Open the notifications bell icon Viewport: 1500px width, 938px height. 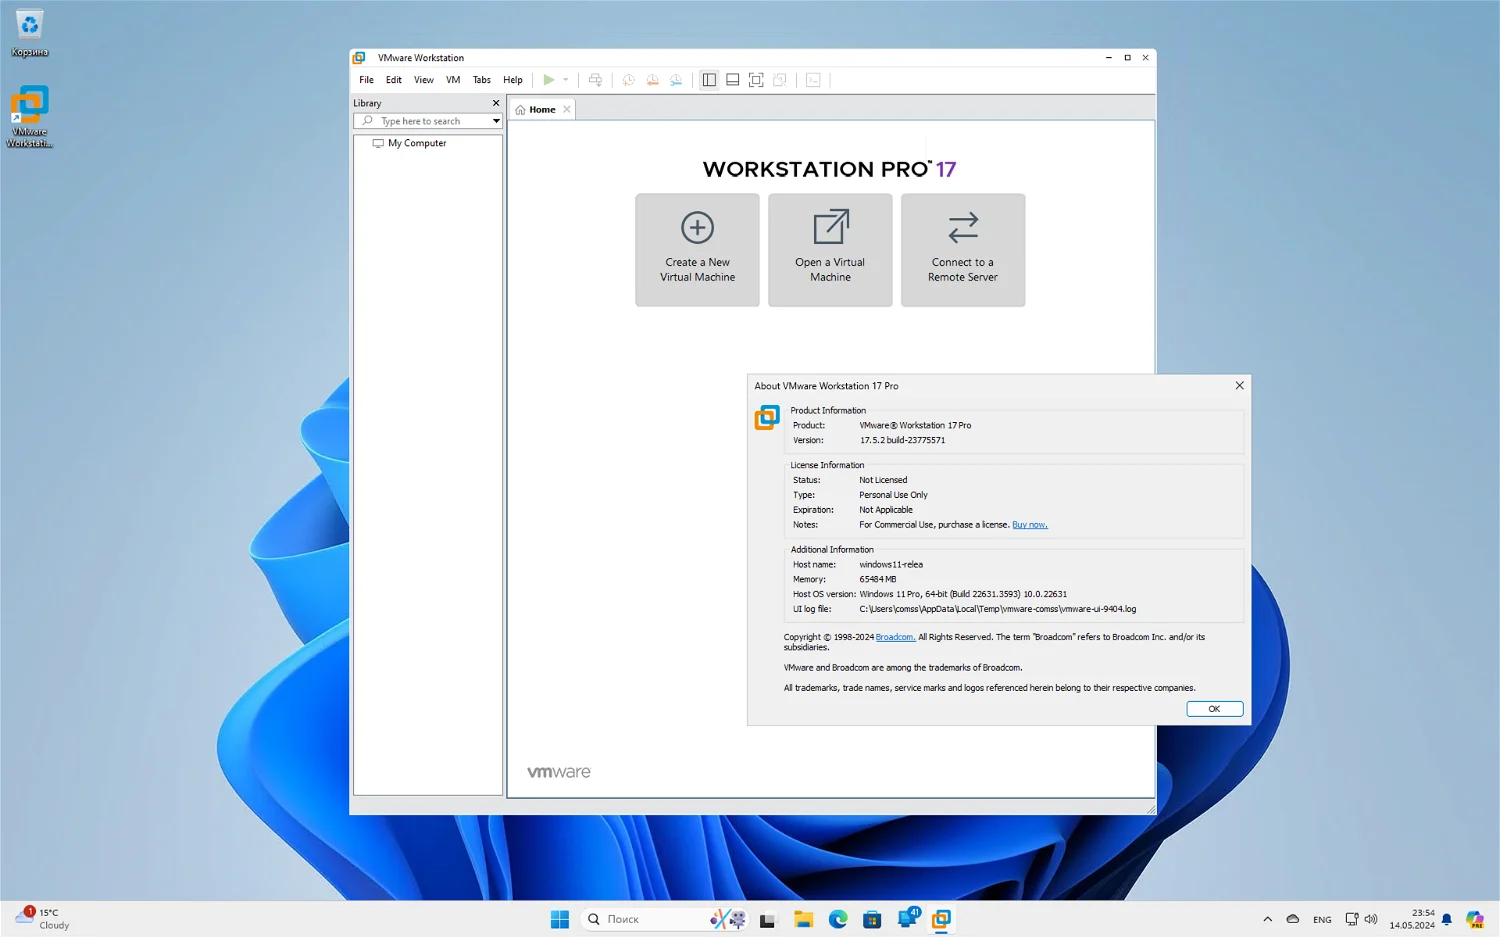click(x=1446, y=919)
